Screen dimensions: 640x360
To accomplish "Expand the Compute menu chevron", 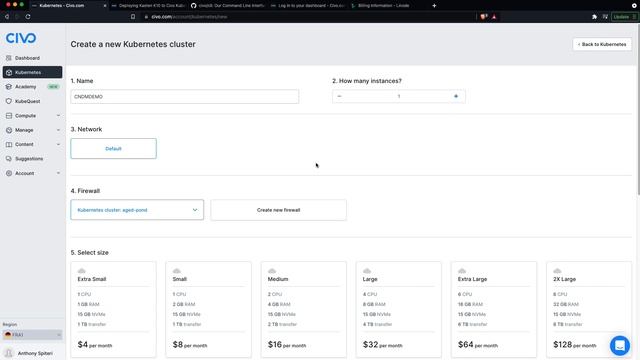I will 58,116.
